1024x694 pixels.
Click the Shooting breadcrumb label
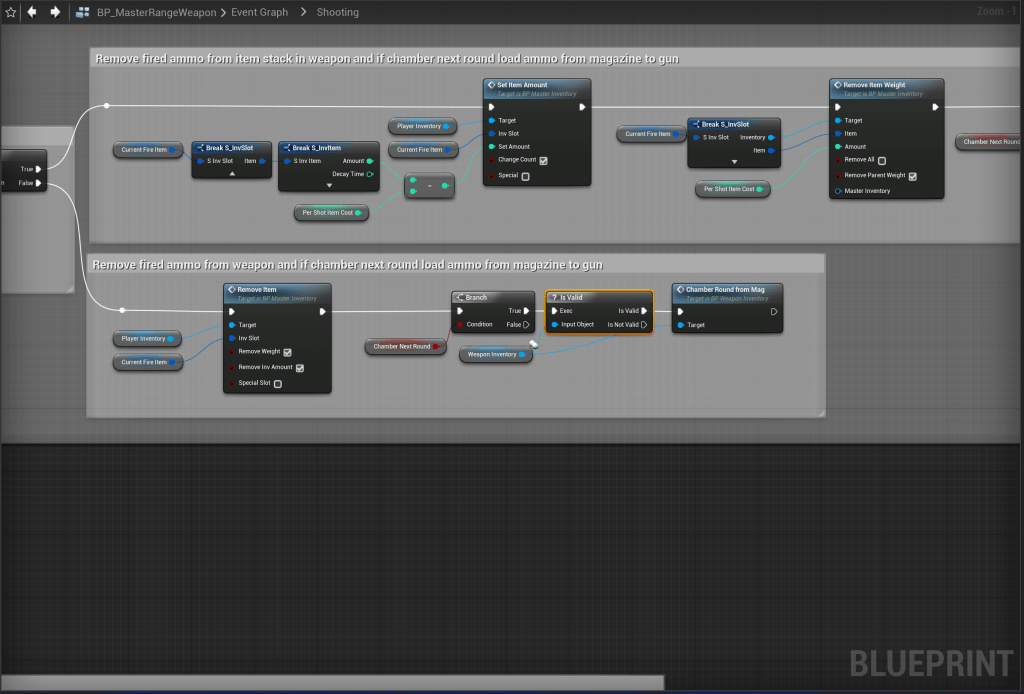point(337,12)
